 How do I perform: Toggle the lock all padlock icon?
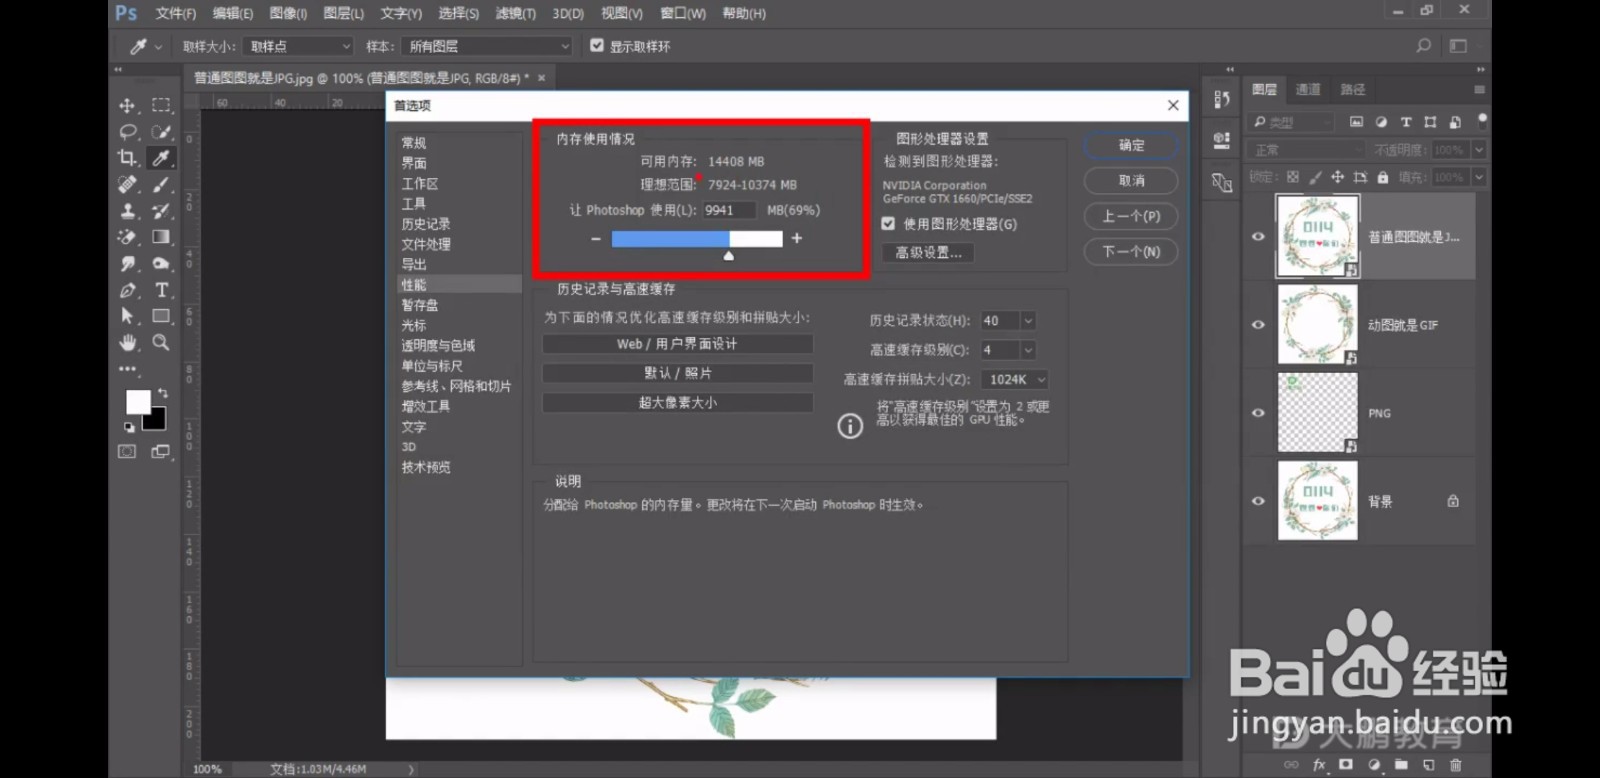1383,177
